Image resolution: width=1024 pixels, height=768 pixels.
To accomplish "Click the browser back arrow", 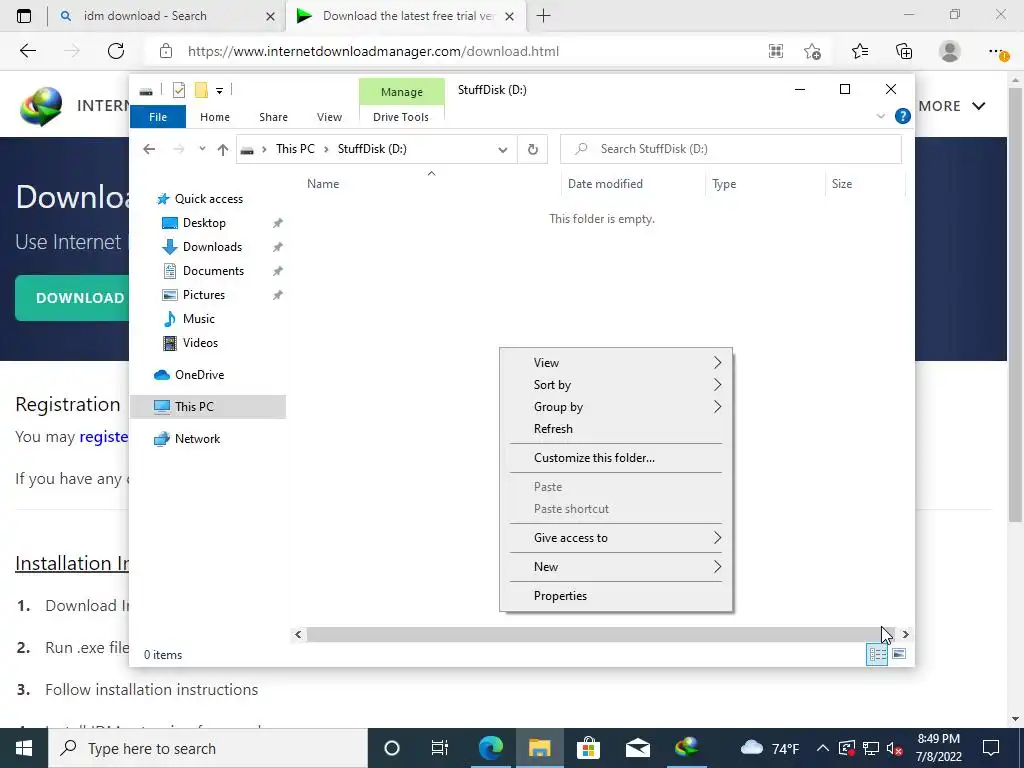I will coord(28,51).
